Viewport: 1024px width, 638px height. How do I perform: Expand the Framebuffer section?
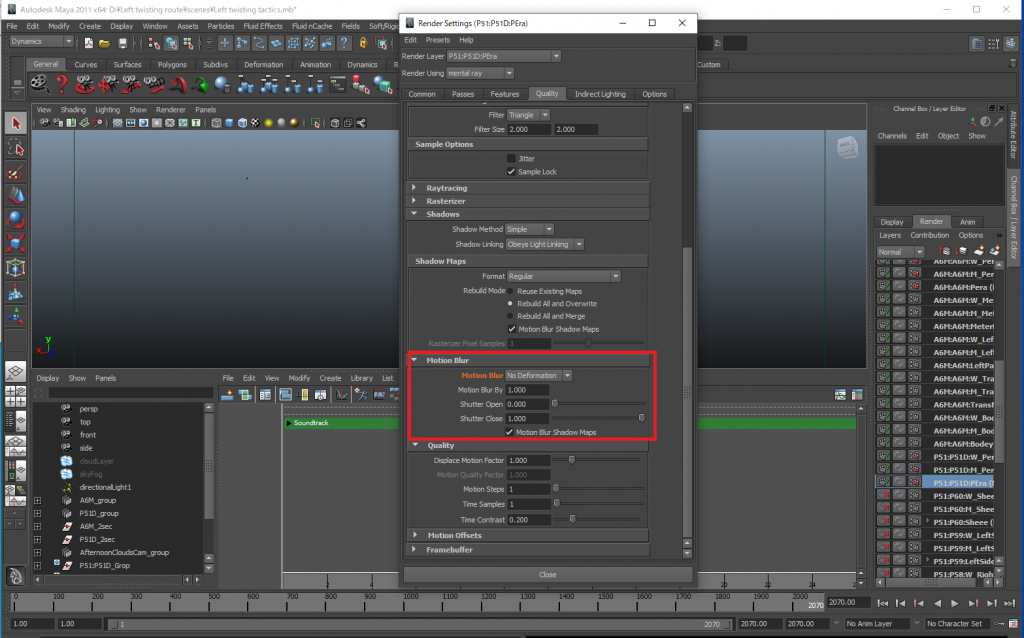click(x=415, y=549)
